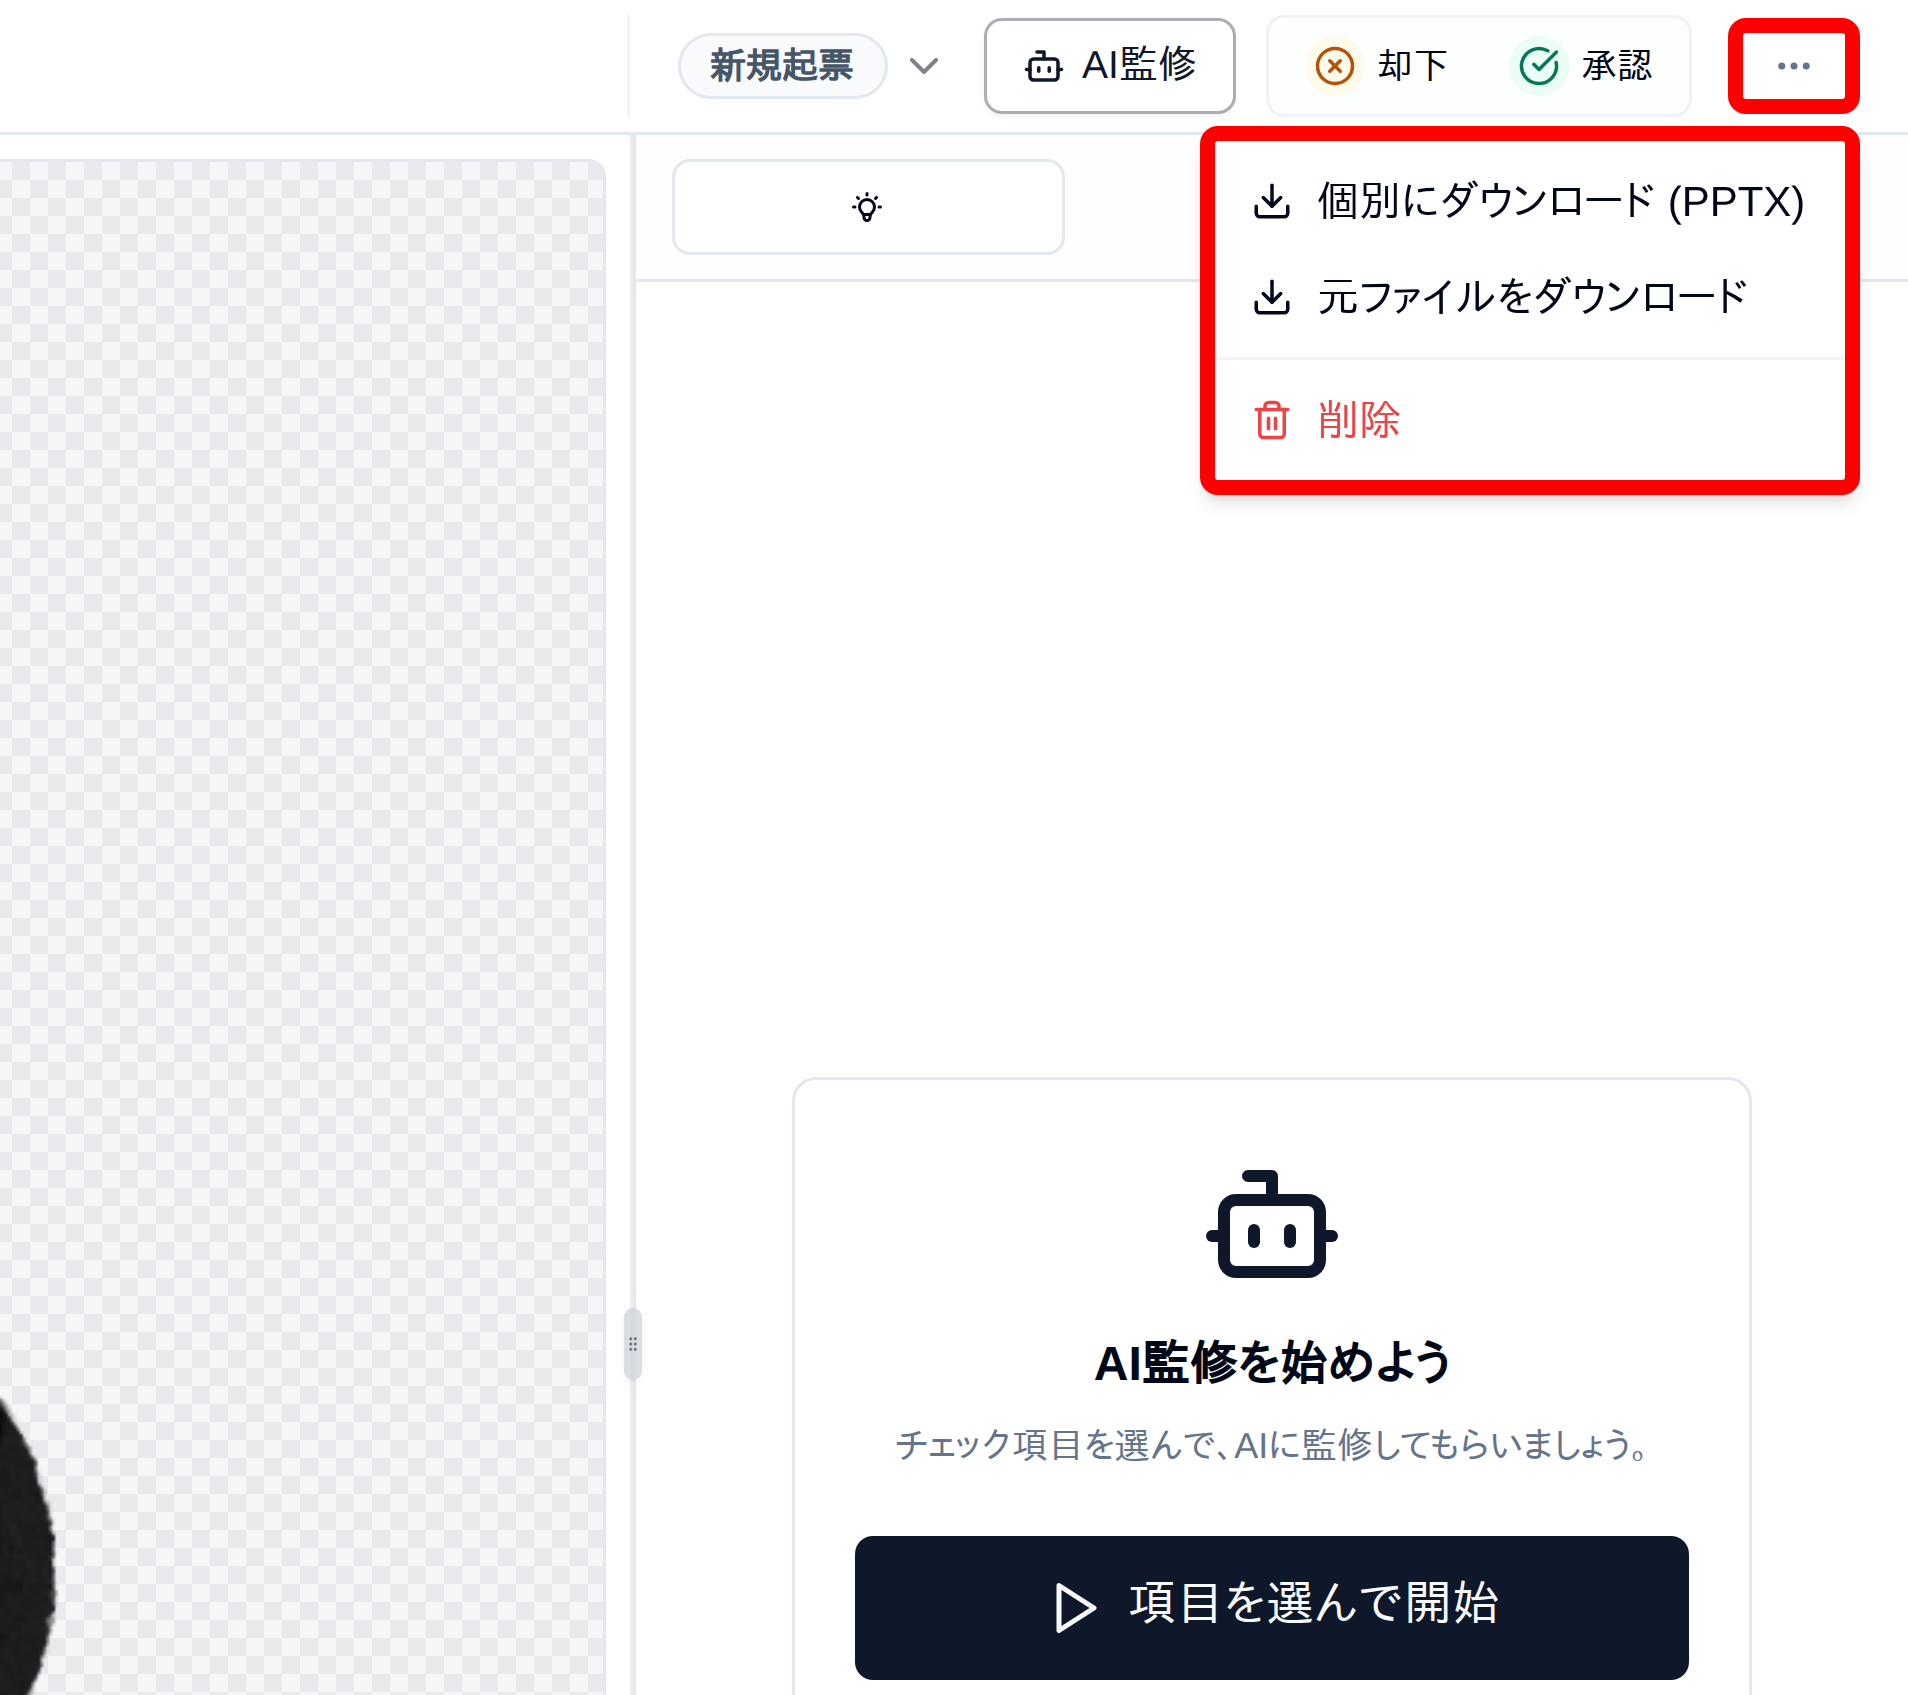
Task: Click the panel divider drag handle
Action: pos(632,1345)
